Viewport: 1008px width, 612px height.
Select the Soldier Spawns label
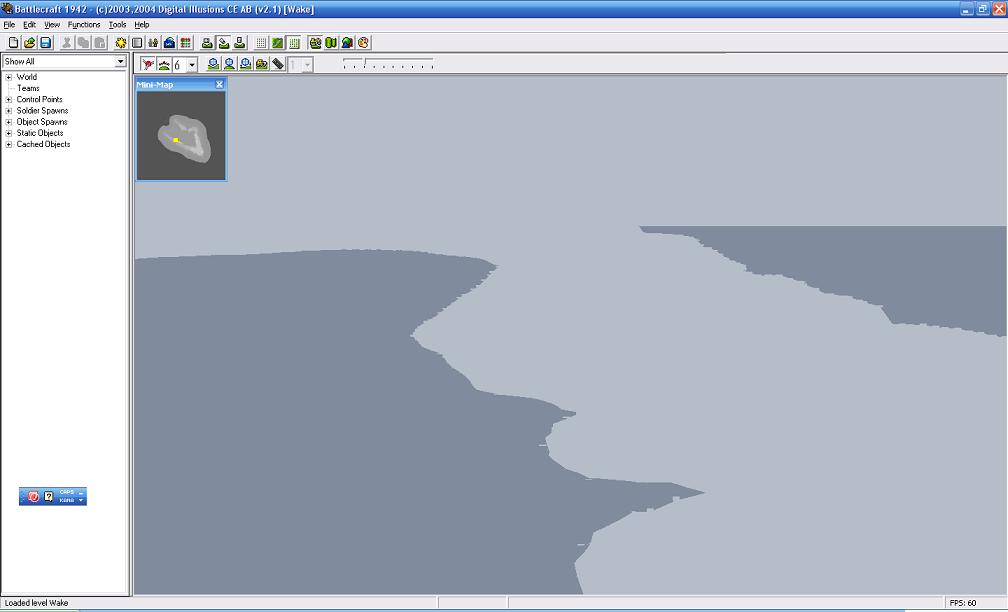coord(42,111)
